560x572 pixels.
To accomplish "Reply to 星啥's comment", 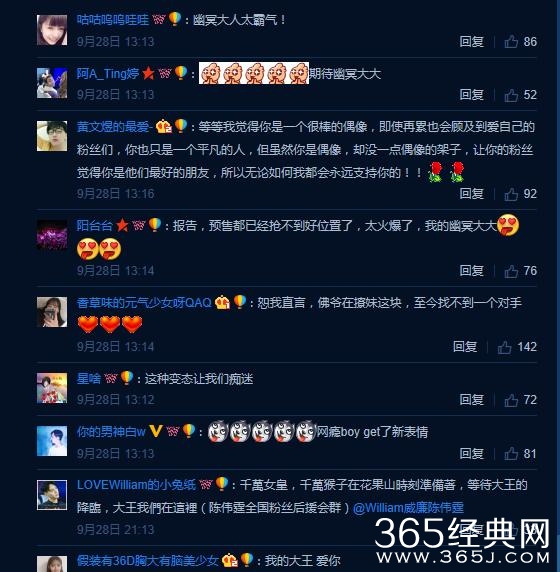I will pos(471,400).
